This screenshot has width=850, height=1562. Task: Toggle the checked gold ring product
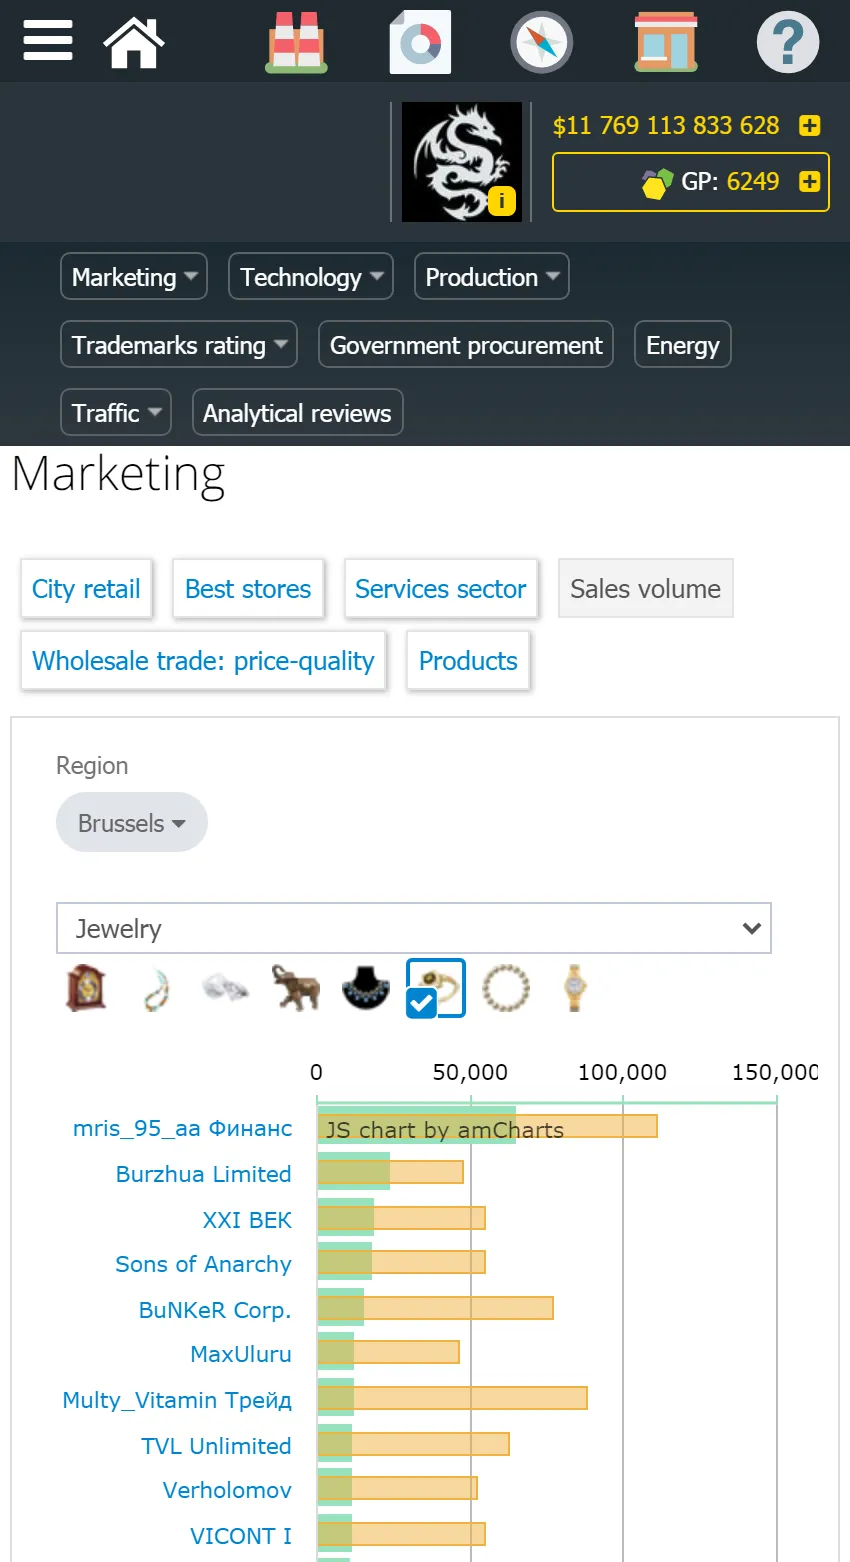click(436, 988)
